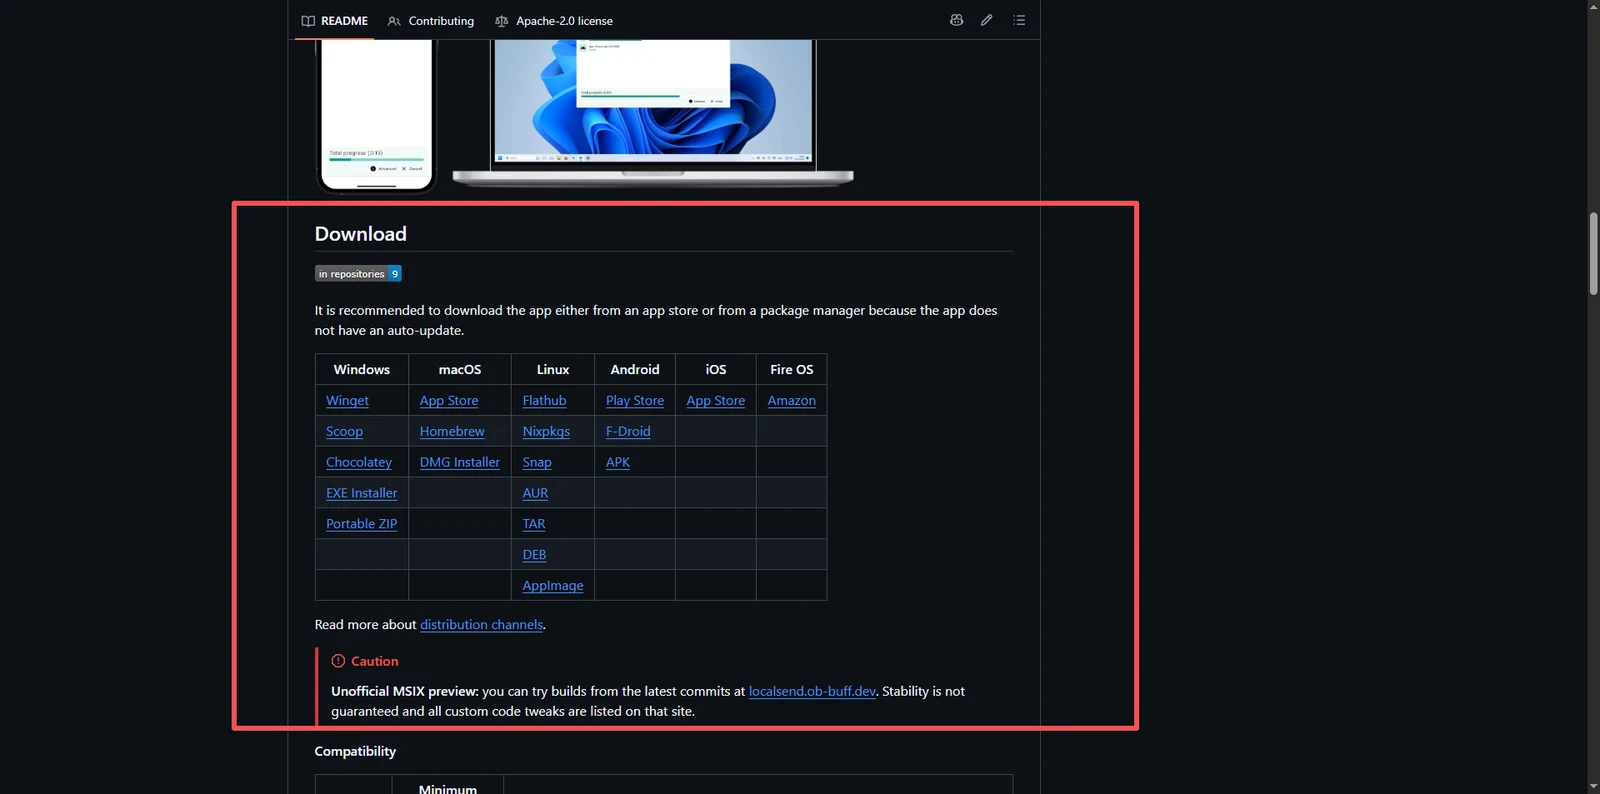Open the App Store link in the macOS column
The width and height of the screenshot is (1600, 794).
coord(449,401)
